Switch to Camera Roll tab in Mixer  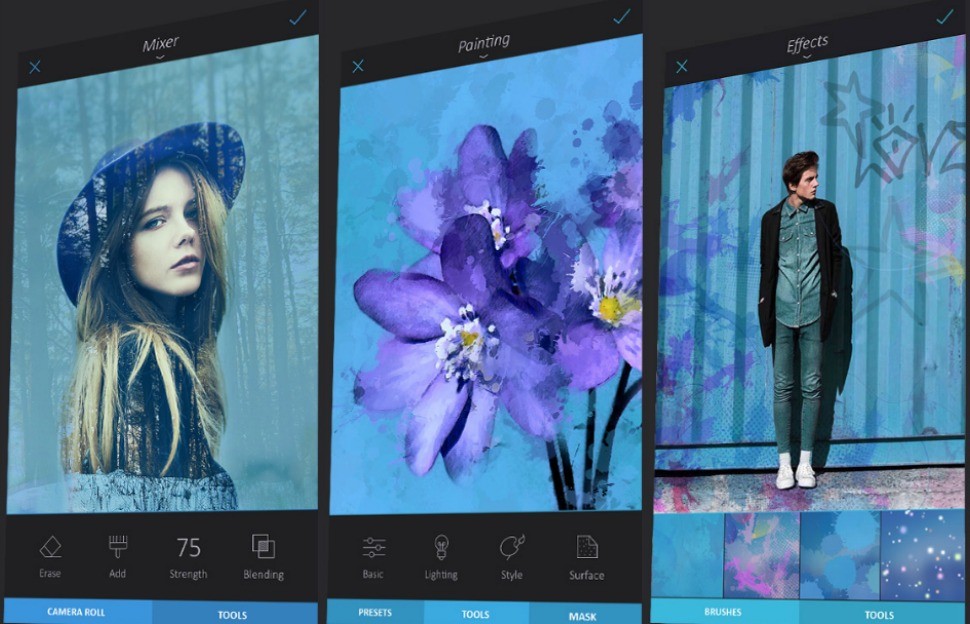(78, 612)
